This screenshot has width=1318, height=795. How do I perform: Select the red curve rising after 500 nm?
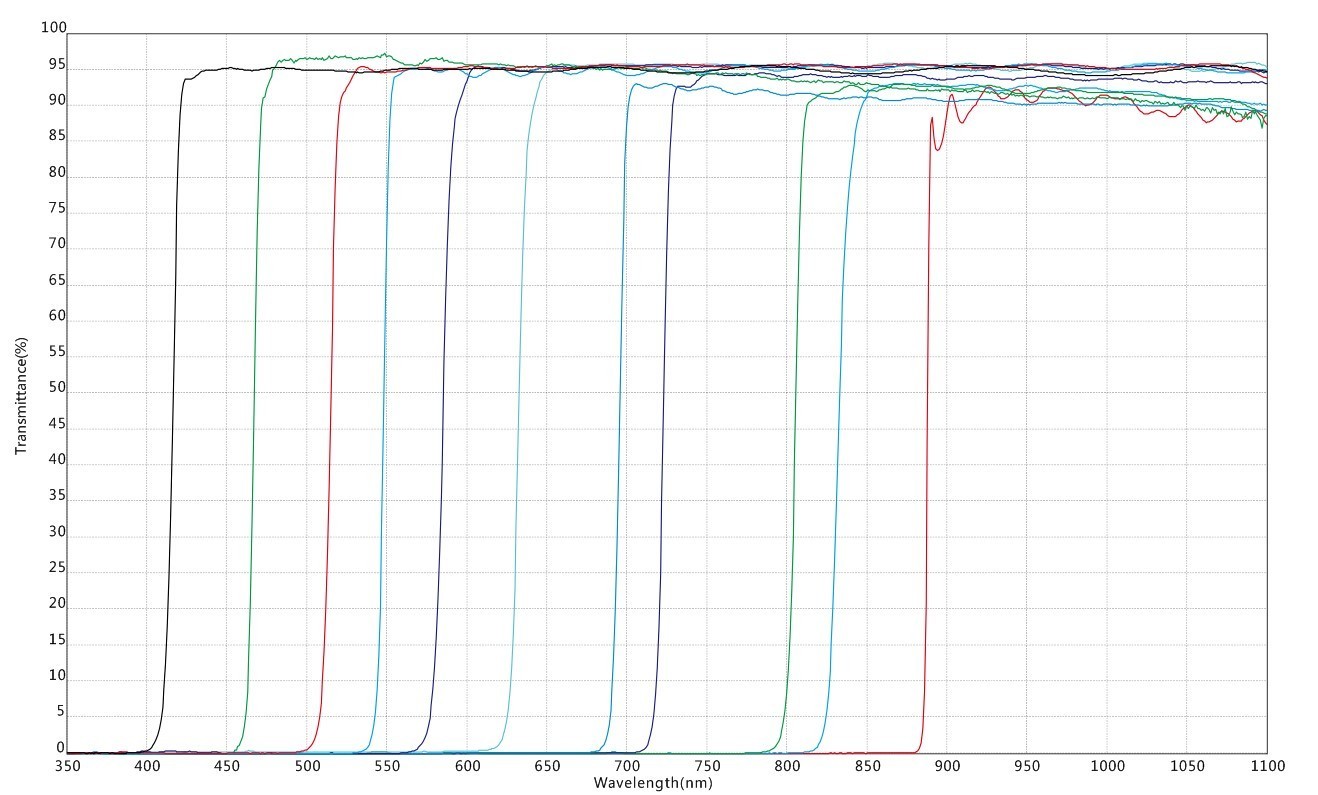(329, 400)
